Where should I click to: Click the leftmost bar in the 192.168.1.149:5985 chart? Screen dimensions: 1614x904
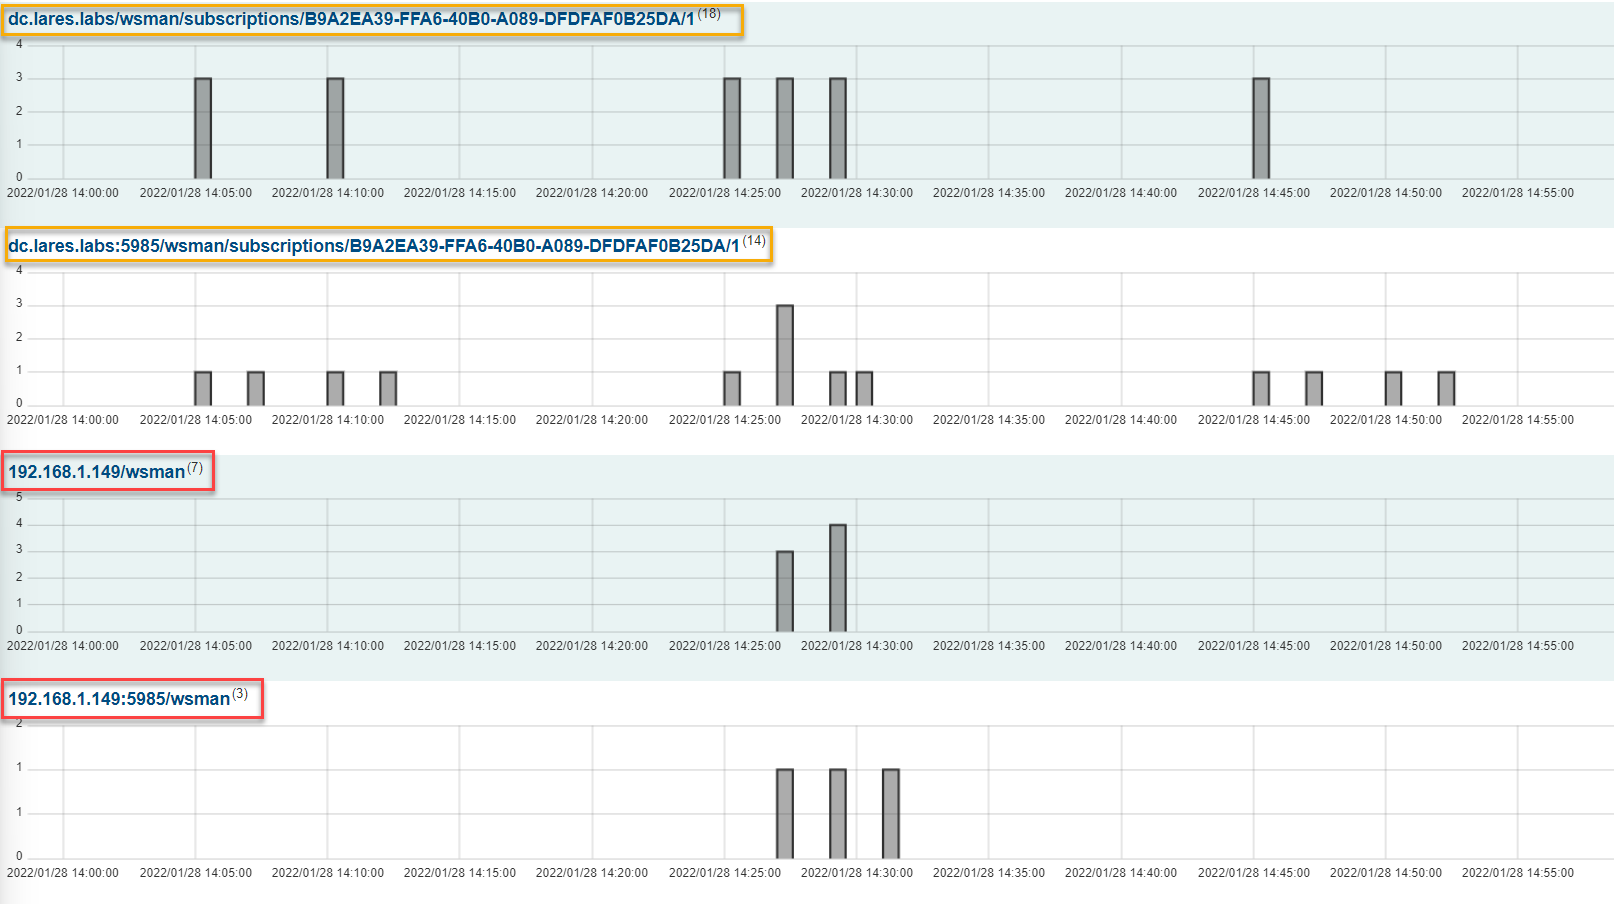[x=785, y=813]
